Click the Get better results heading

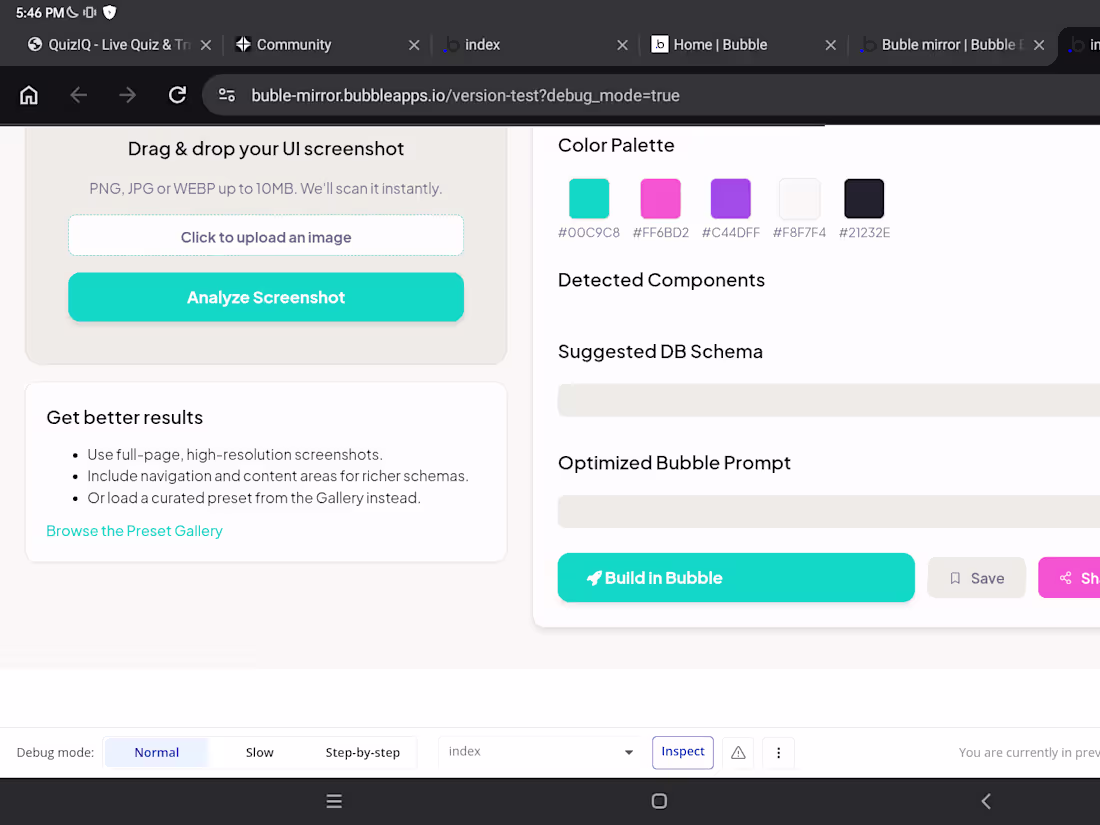(124, 417)
